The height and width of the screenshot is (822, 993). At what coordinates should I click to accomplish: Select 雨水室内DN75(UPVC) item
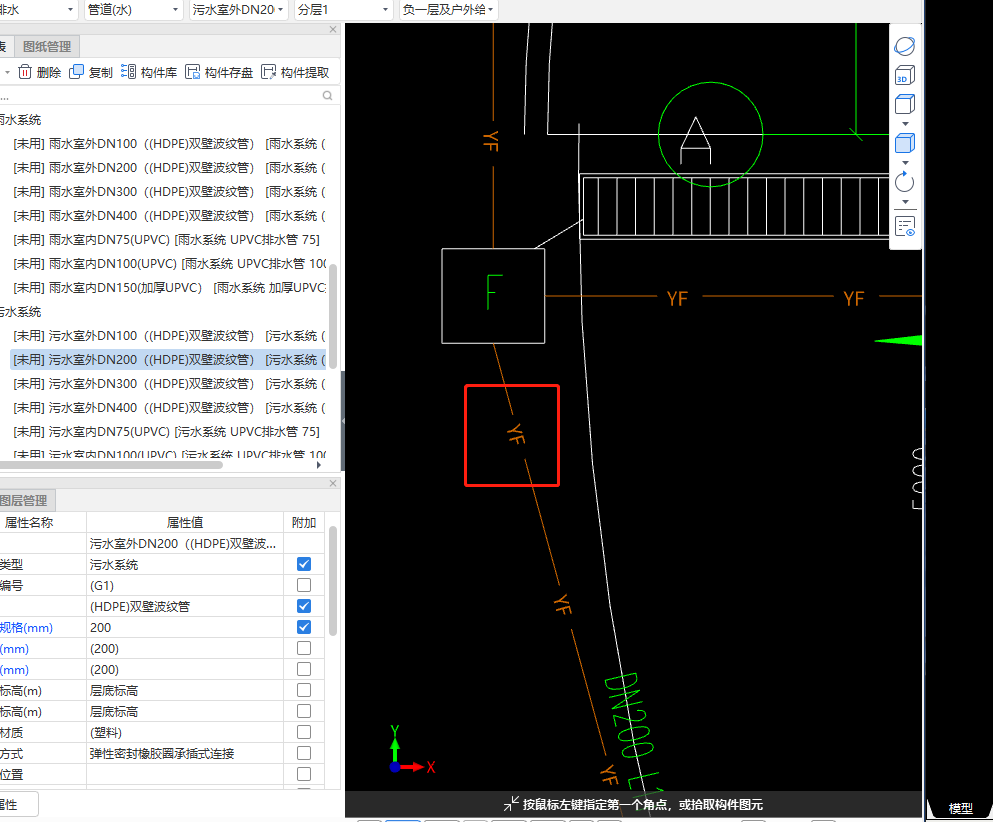169,239
